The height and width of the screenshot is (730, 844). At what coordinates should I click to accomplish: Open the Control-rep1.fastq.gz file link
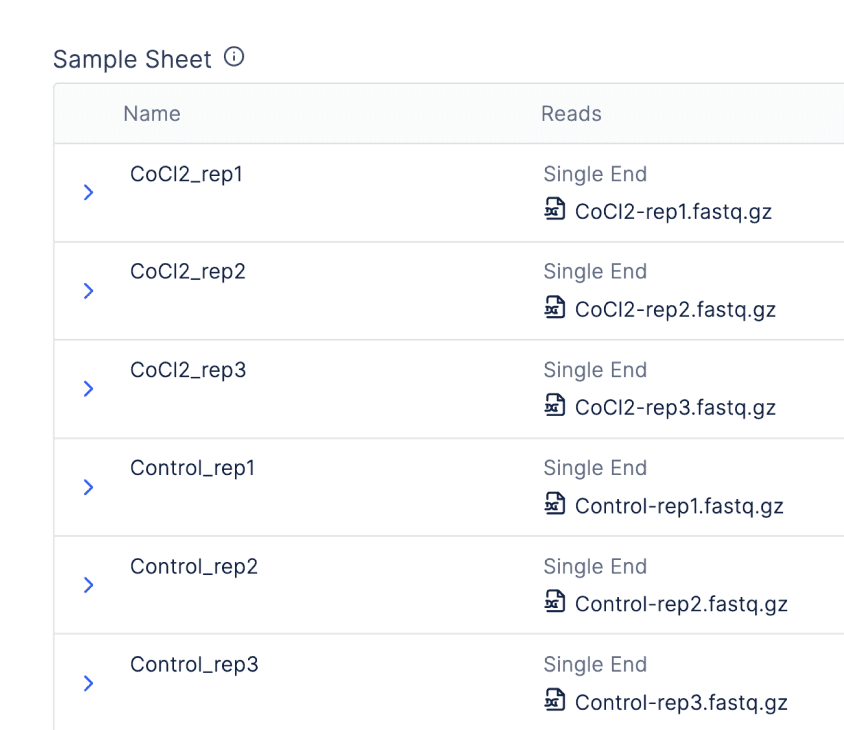pyautogui.click(x=679, y=506)
